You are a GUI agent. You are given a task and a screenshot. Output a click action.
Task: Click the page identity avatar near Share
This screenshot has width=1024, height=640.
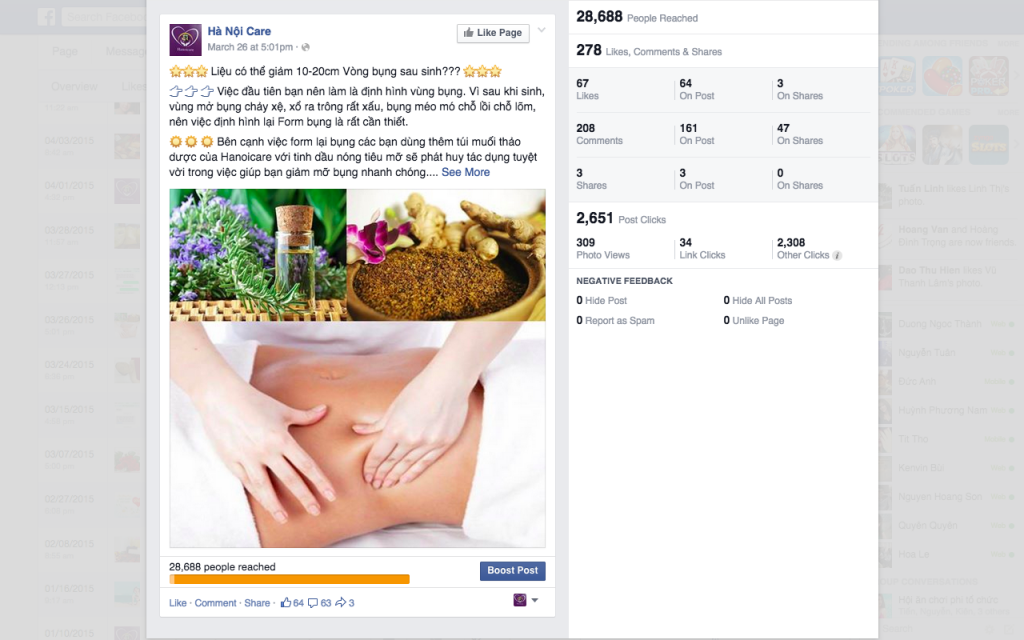tap(520, 600)
